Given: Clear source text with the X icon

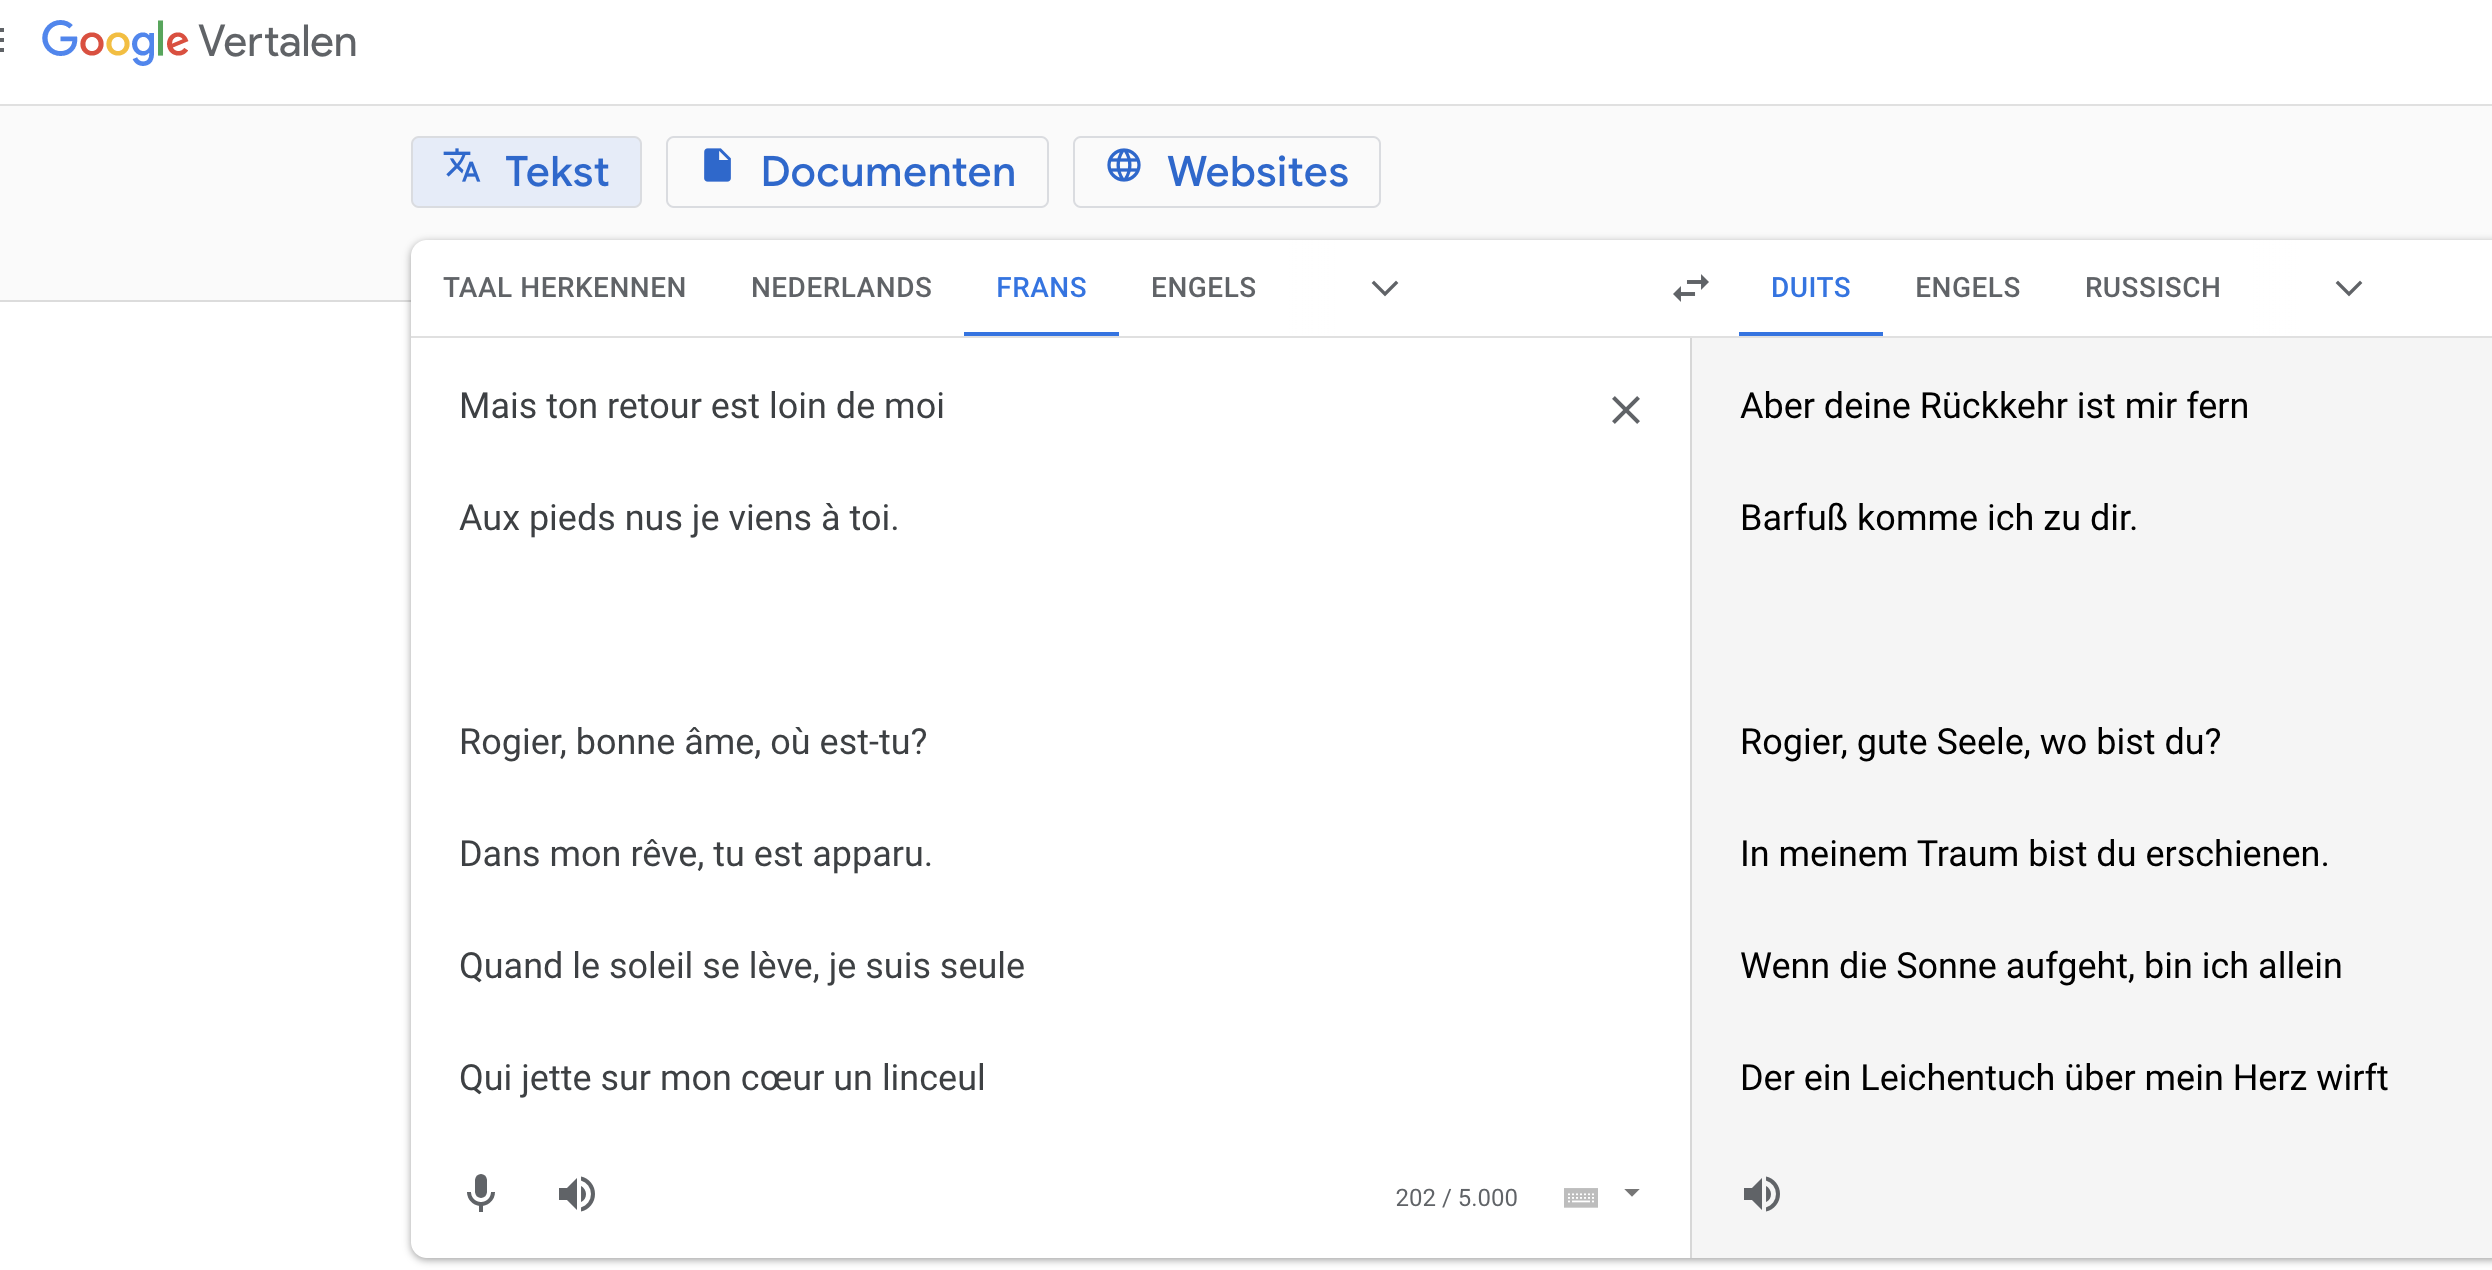Looking at the screenshot, I should pos(1625,410).
